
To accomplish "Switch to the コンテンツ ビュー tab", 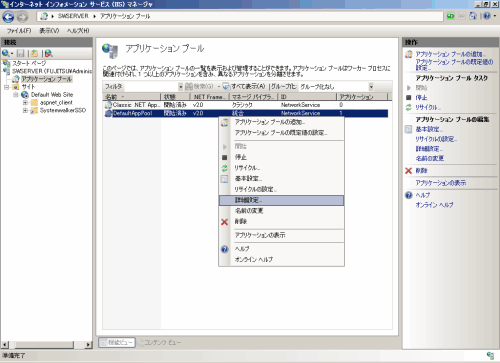I will click(x=159, y=342).
